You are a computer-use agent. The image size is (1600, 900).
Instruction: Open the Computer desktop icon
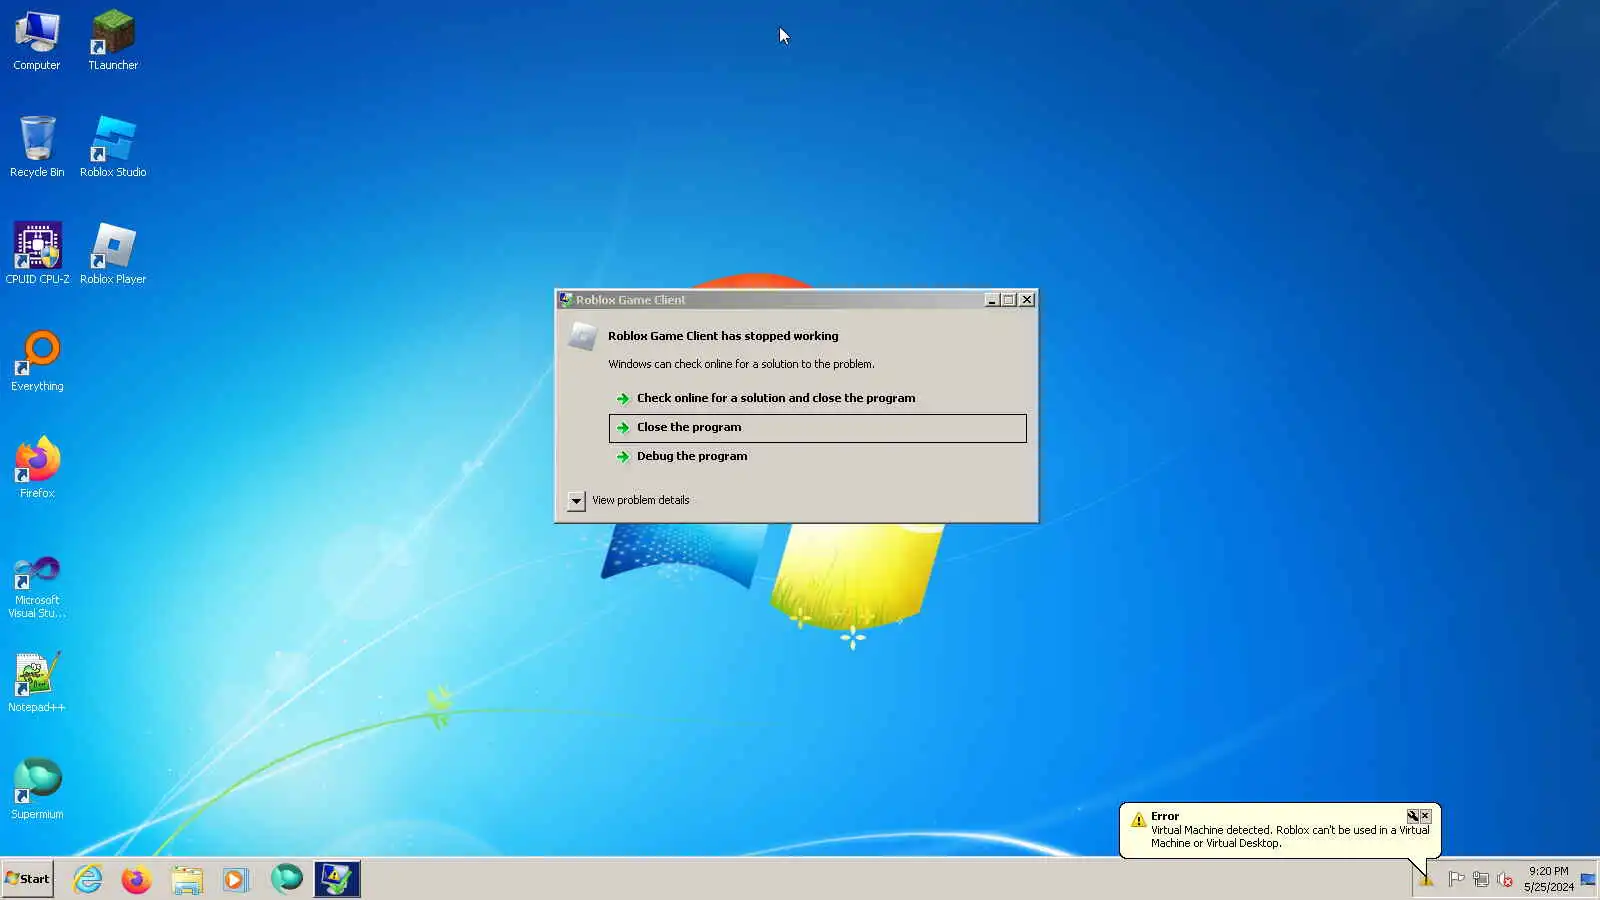pos(37,41)
